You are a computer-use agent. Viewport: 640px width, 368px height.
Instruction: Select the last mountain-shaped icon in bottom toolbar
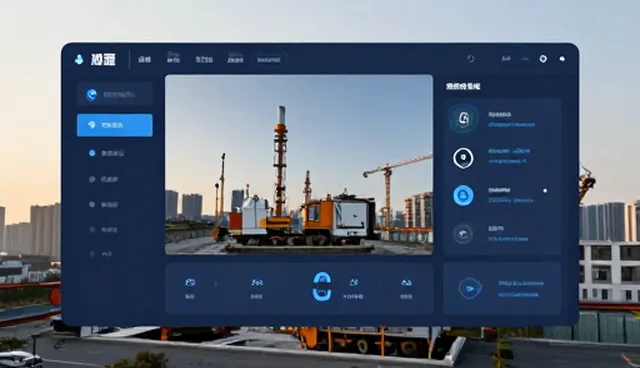(406, 282)
